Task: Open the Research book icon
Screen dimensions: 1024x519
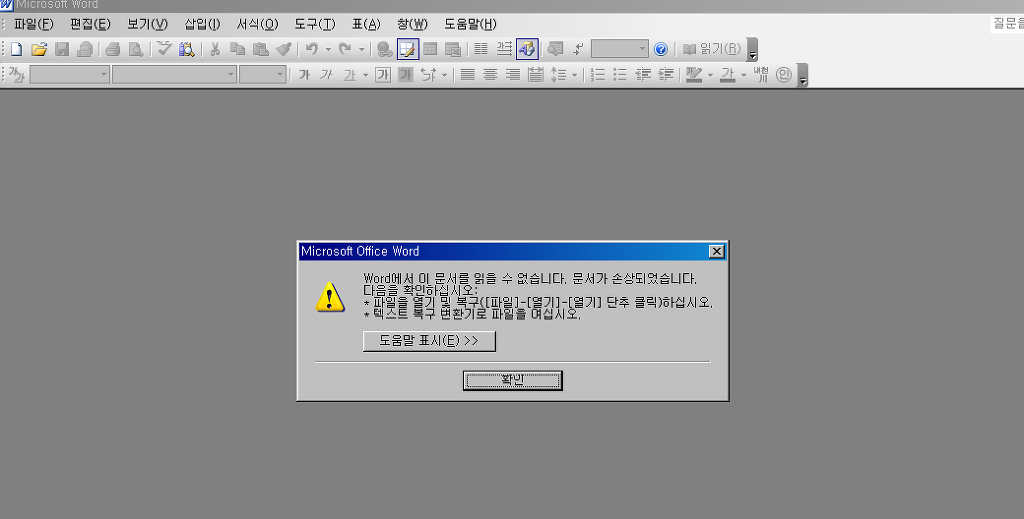Action: 187,49
